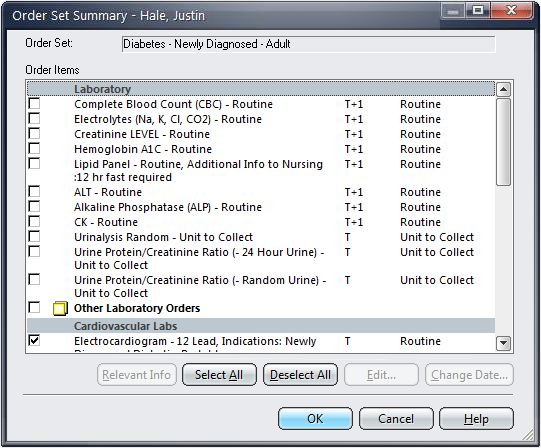The height and width of the screenshot is (448, 541).
Task: Tick the Lipid Panel checkbox
Action: pyautogui.click(x=34, y=163)
